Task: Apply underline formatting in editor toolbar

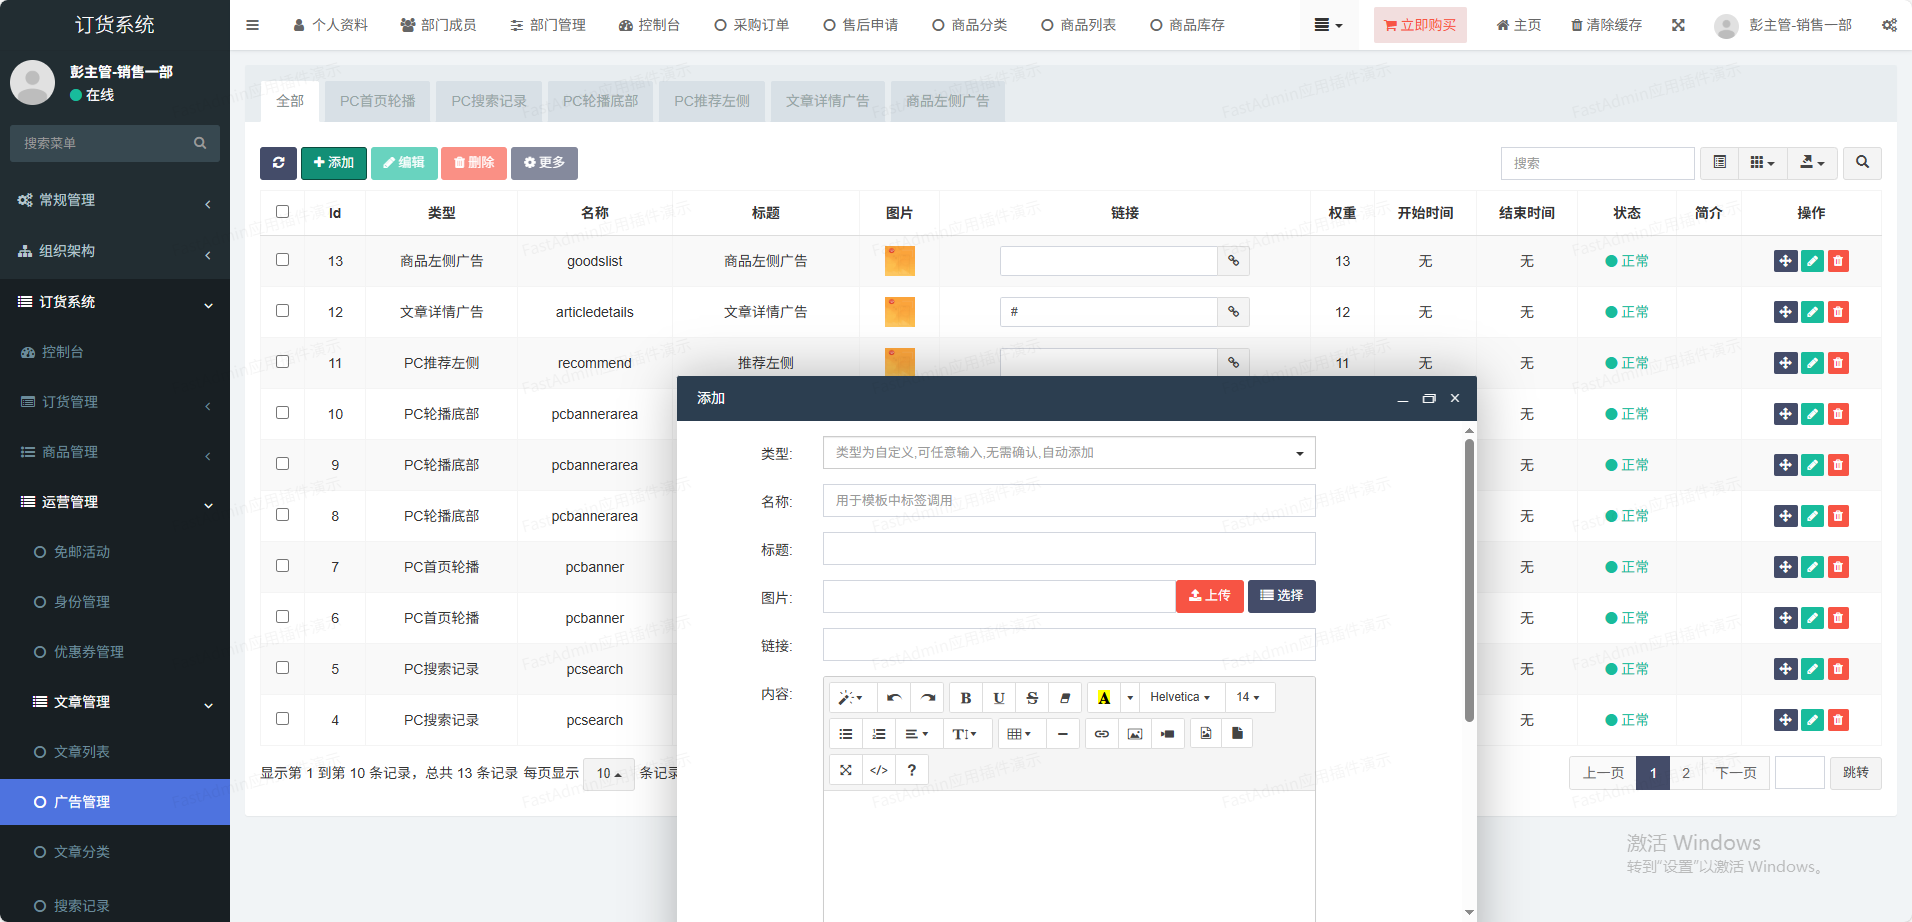Action: [998, 698]
